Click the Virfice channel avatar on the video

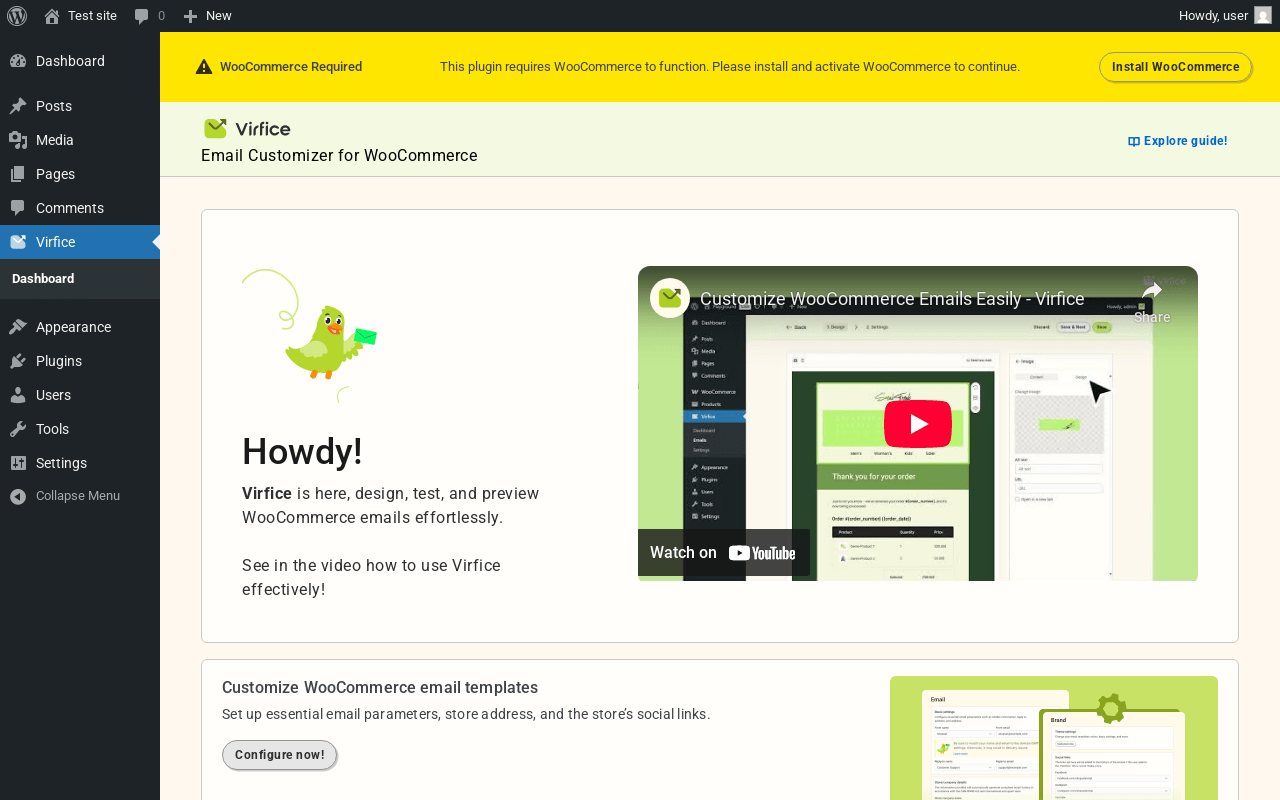670,298
